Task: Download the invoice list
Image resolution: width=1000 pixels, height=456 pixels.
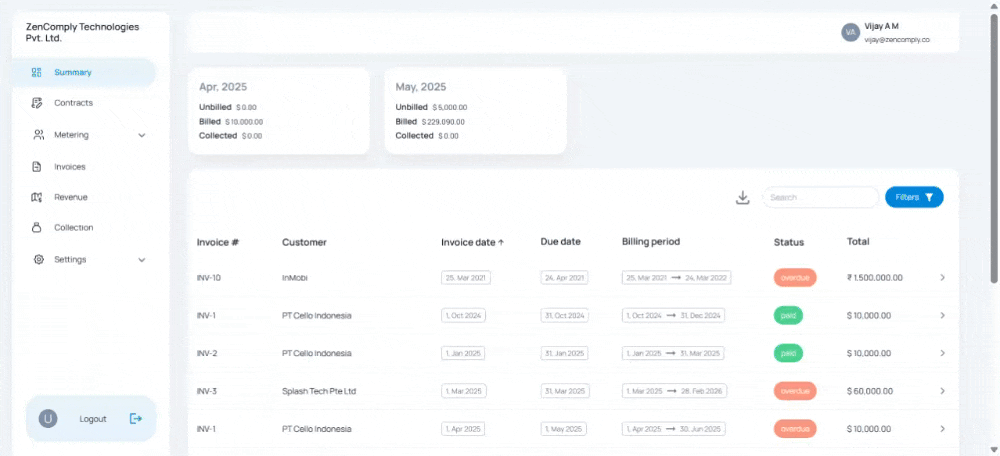Action: pyautogui.click(x=742, y=198)
